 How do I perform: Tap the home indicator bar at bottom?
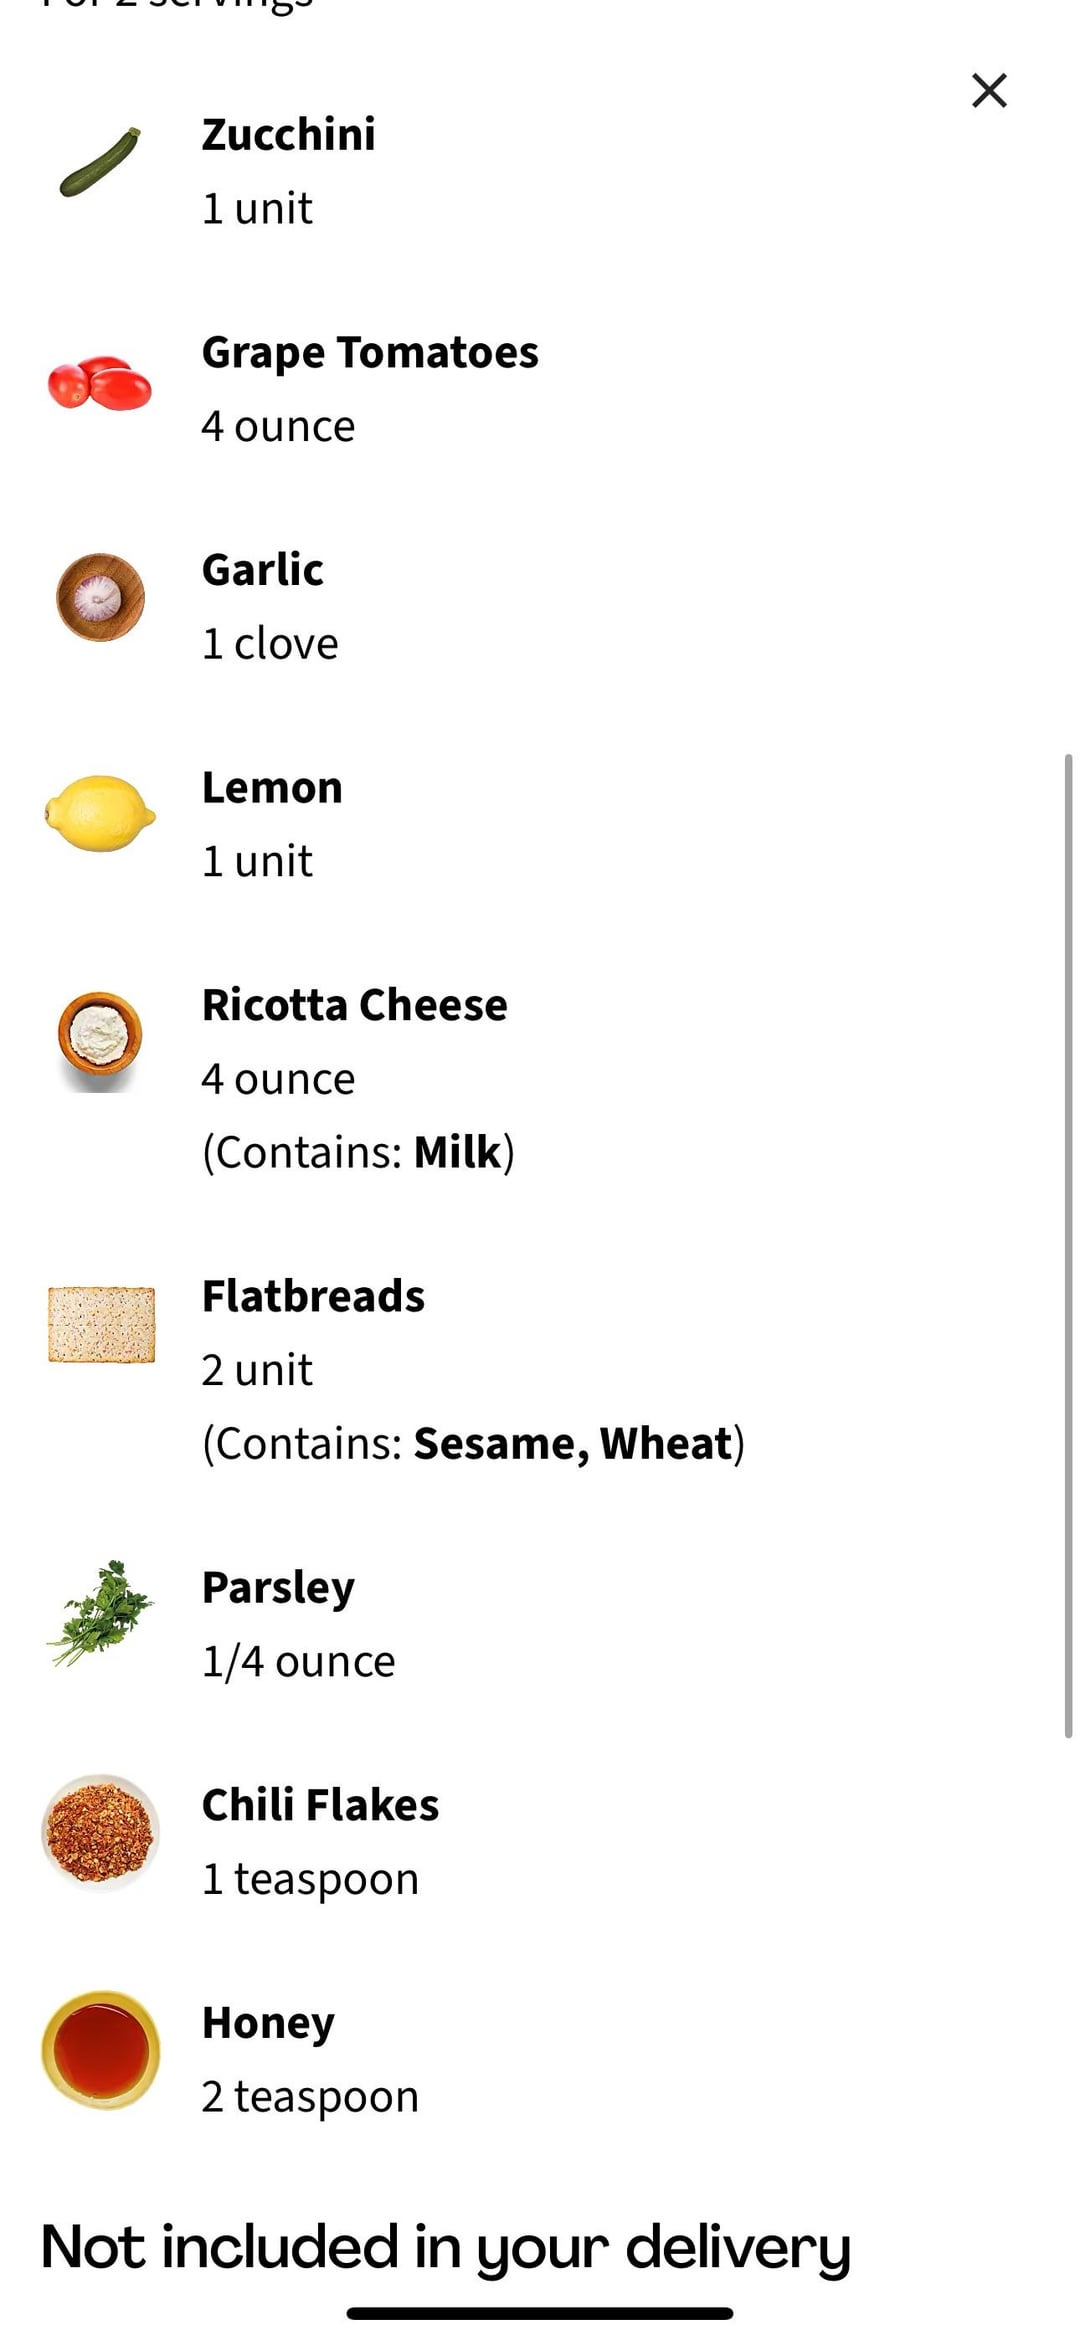coord(540,2313)
